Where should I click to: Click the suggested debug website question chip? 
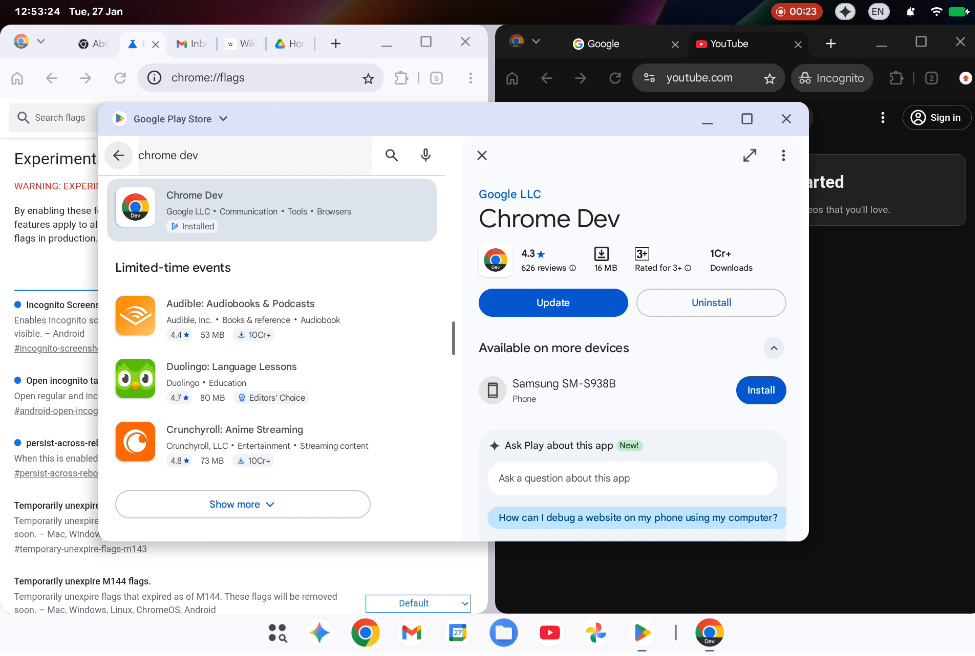click(637, 517)
